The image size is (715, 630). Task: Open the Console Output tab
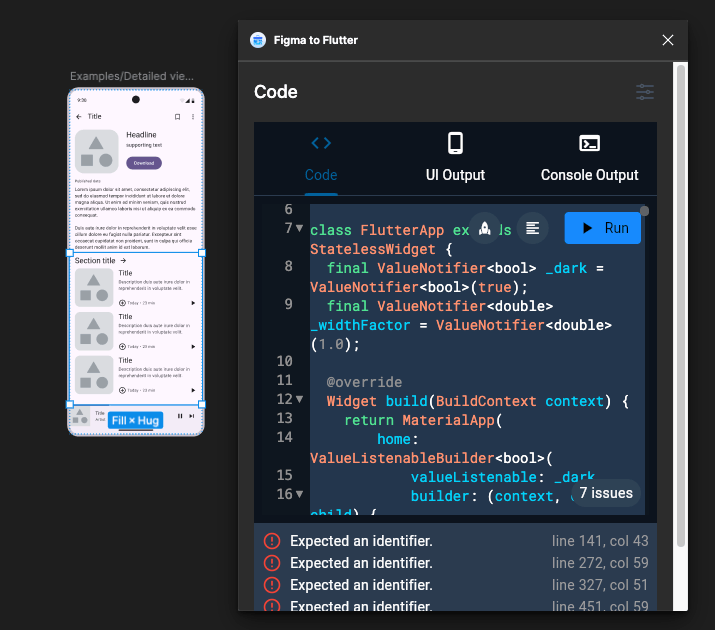coord(589,159)
